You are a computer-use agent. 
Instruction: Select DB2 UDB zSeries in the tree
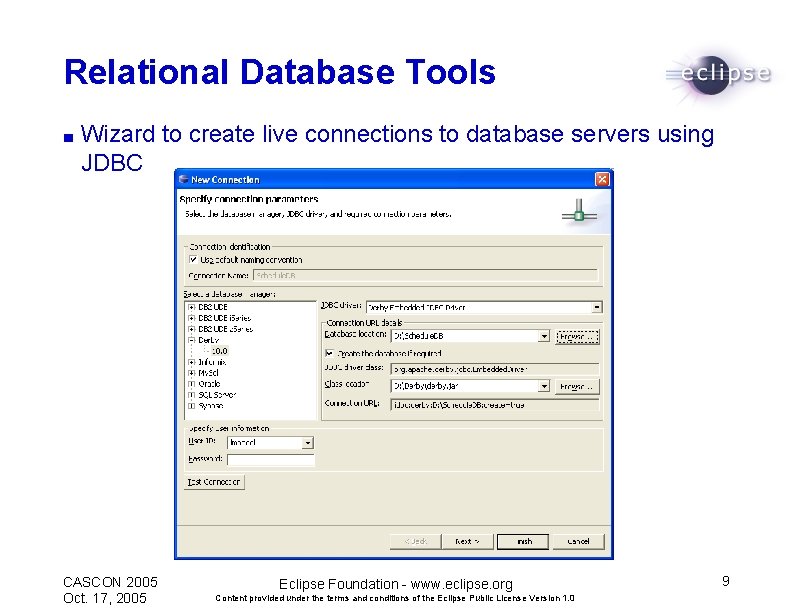[226, 329]
